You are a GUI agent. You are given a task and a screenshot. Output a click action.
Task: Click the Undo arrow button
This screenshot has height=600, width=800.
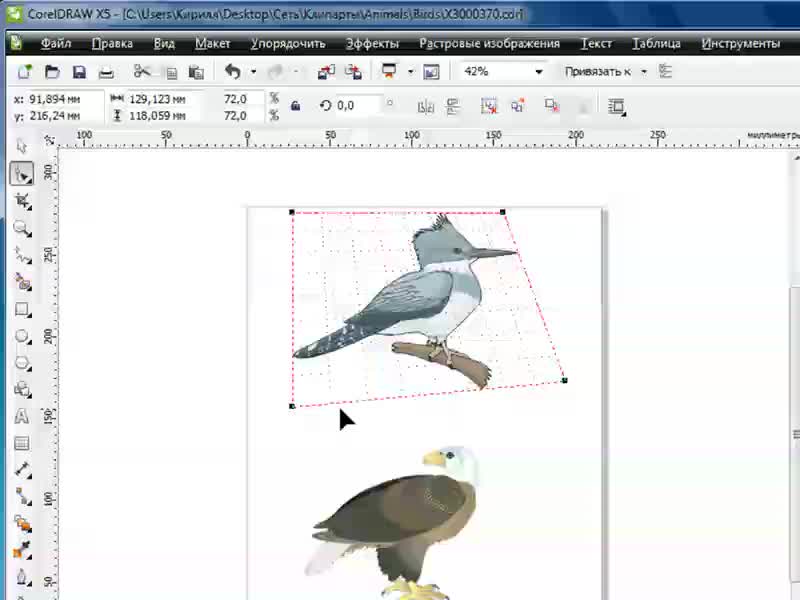(233, 72)
